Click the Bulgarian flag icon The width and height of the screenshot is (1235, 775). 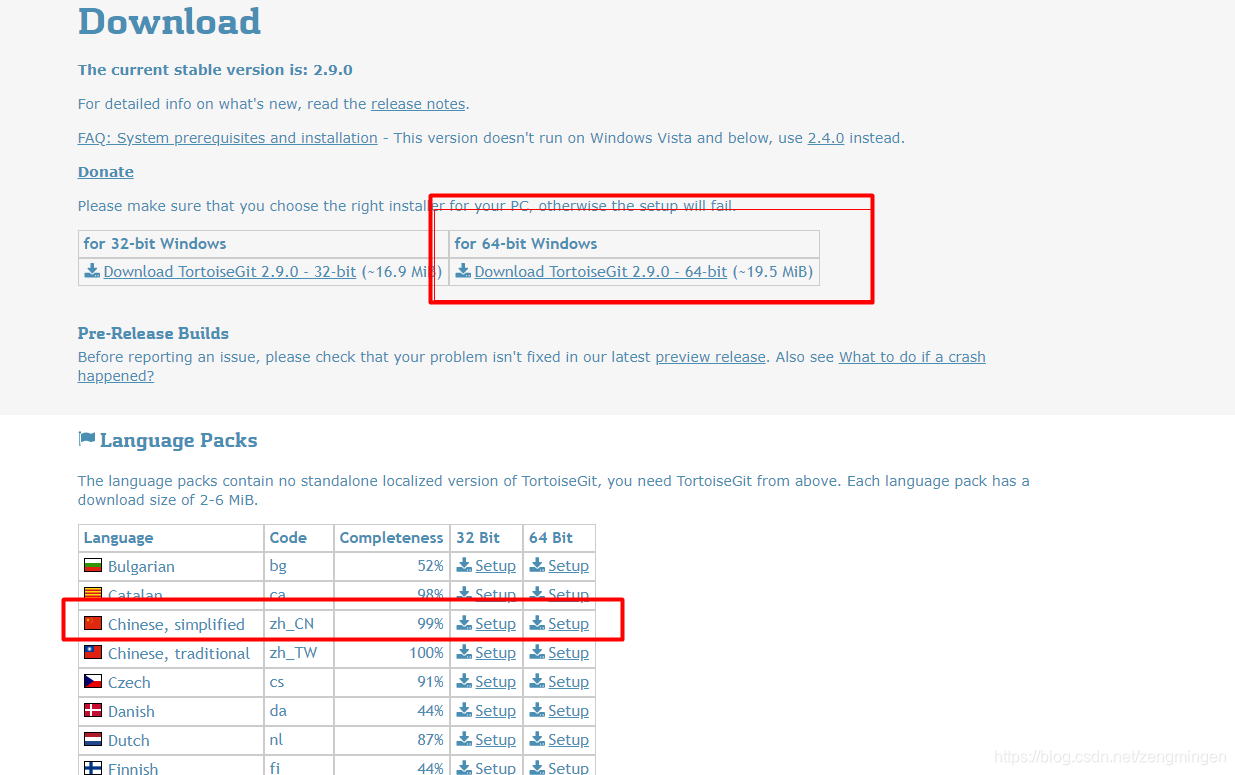pyautogui.click(x=93, y=566)
